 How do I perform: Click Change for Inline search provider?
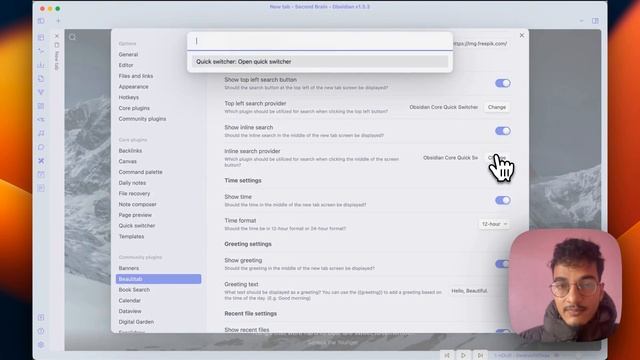pos(497,158)
